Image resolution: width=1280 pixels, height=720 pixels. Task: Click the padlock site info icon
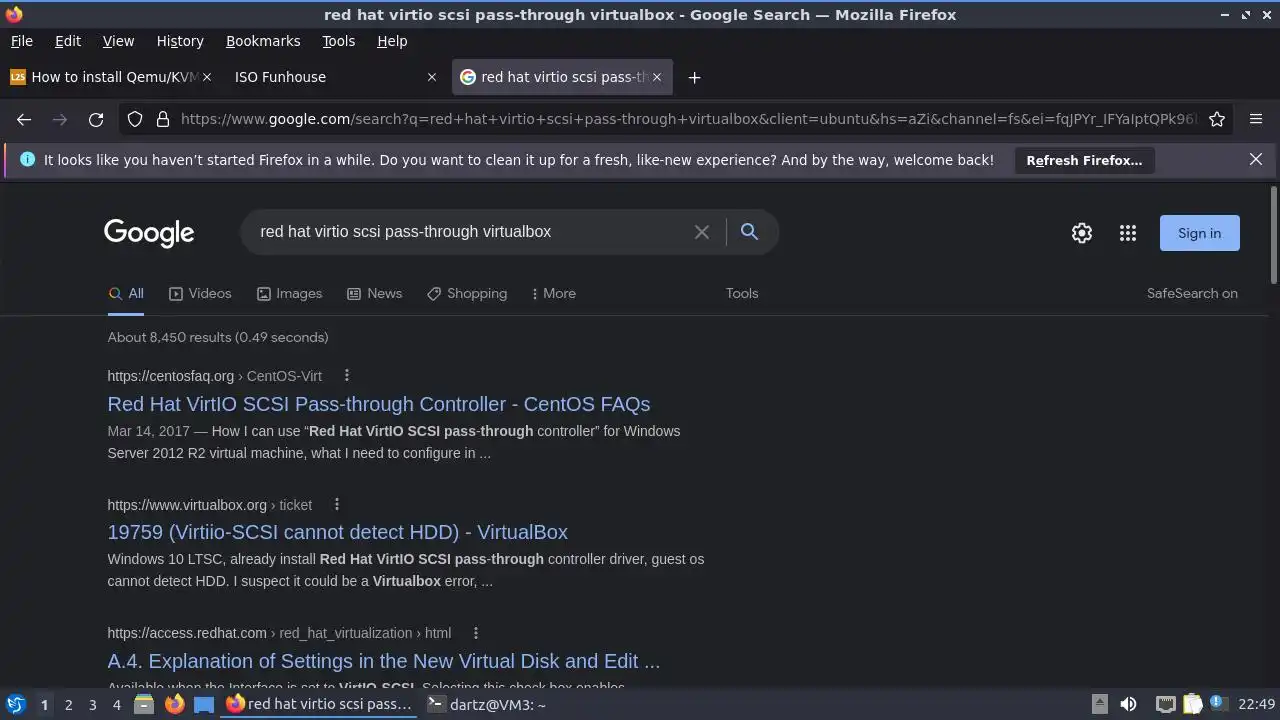(x=163, y=119)
